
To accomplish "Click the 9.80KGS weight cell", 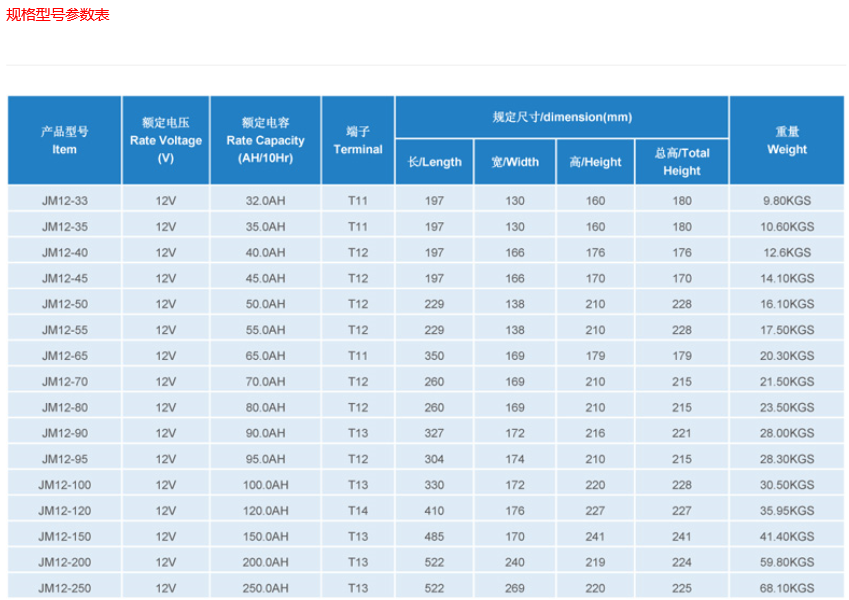I will [x=787, y=201].
